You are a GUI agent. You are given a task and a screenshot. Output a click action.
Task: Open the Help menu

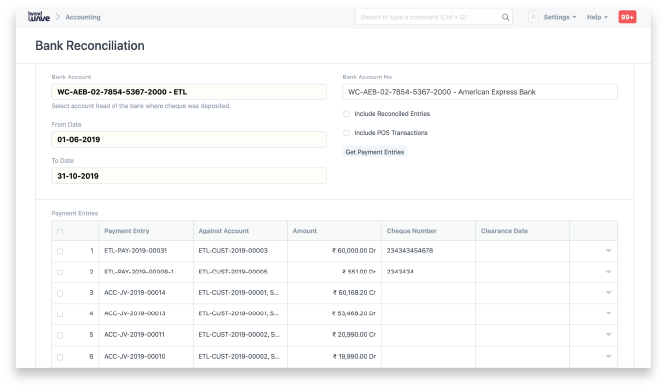[597, 17]
